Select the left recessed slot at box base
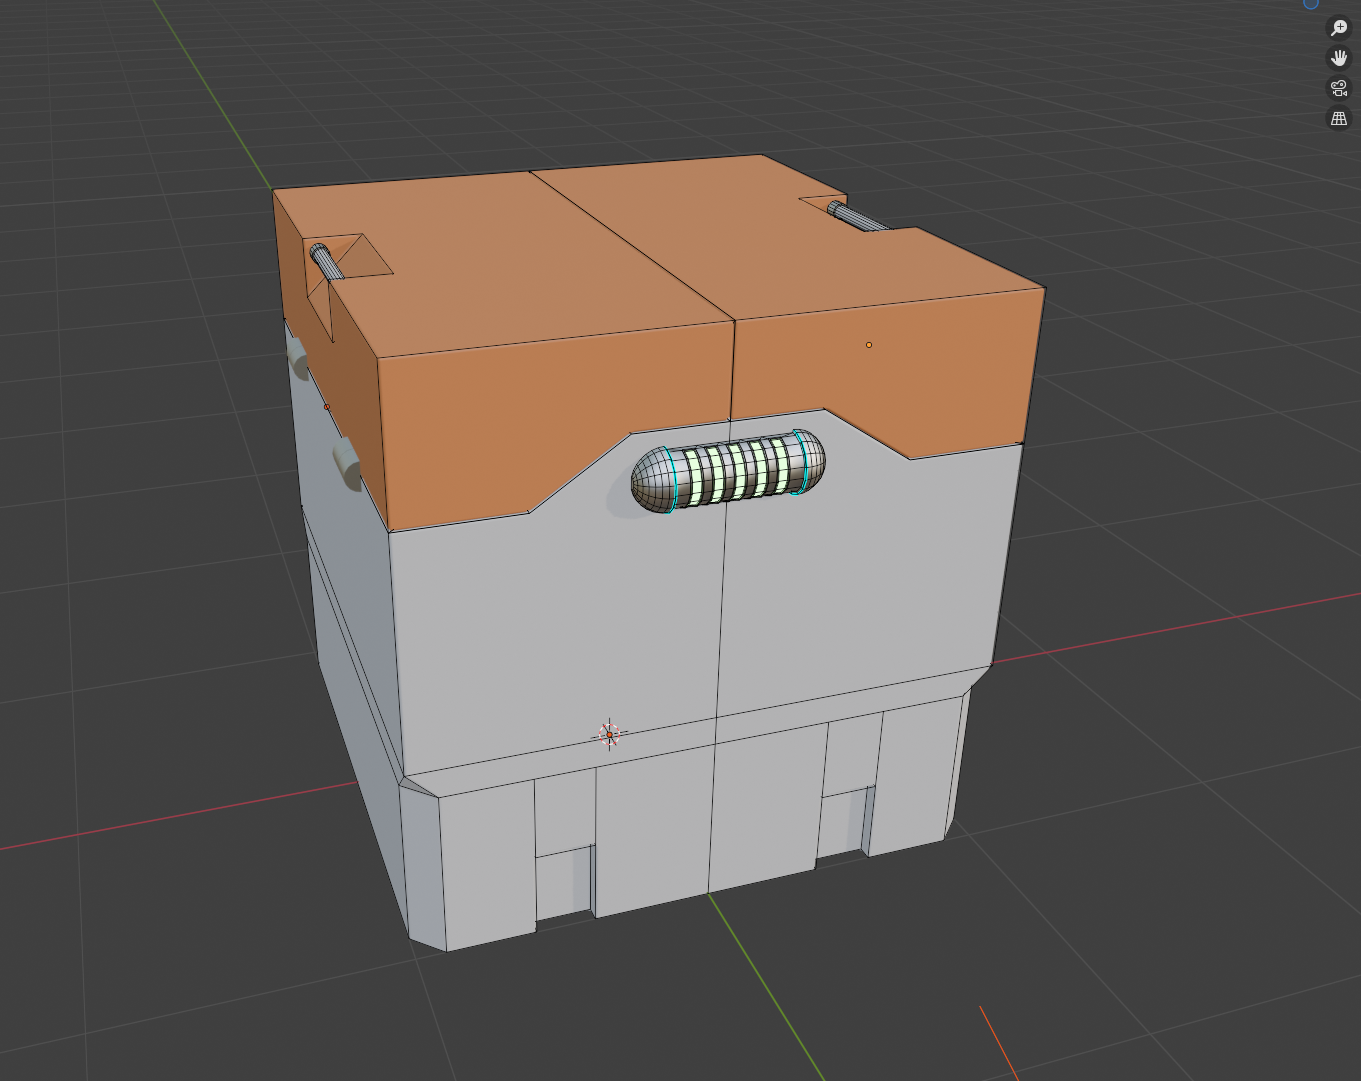Viewport: 1361px width, 1081px height. pos(563,880)
